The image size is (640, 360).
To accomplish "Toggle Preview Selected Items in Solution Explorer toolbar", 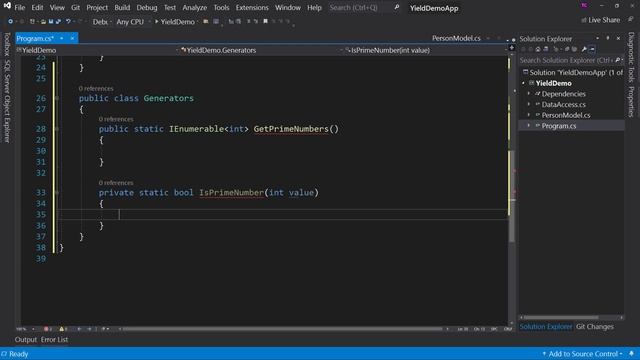I will coord(592,49).
